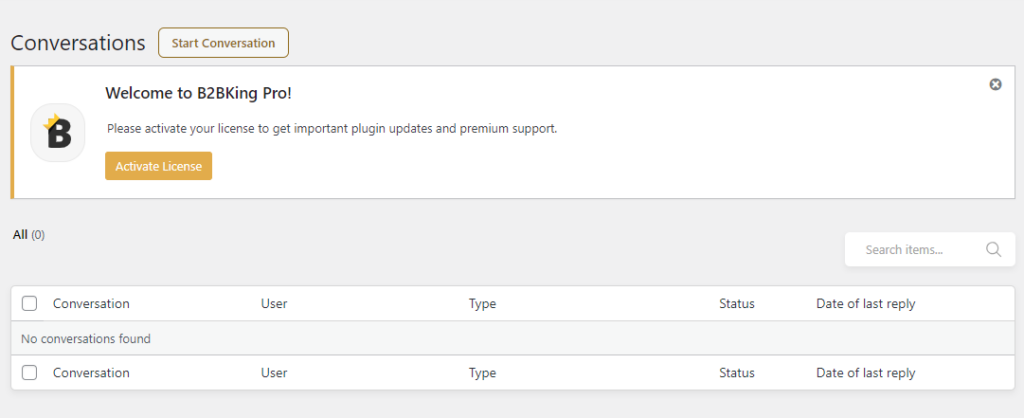The width and height of the screenshot is (1024, 418).
Task: Sort by Status column in header
Action: [737, 304]
